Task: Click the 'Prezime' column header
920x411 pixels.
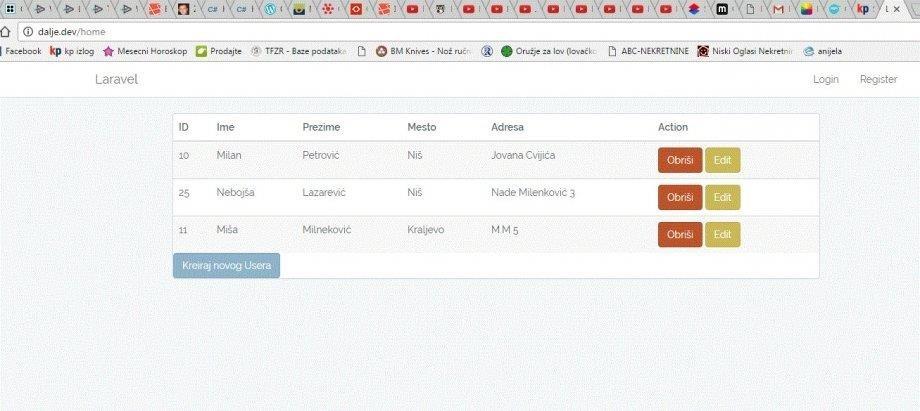Action: pyautogui.click(x=321, y=127)
